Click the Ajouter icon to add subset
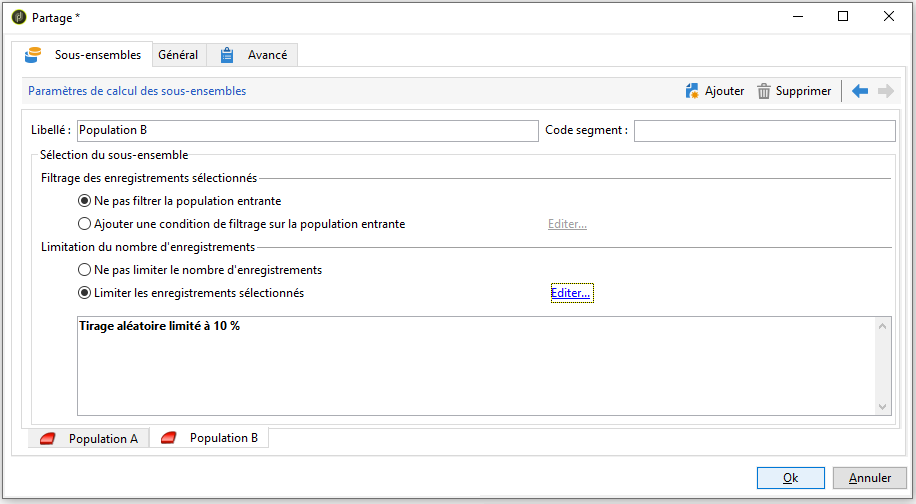 [x=692, y=91]
